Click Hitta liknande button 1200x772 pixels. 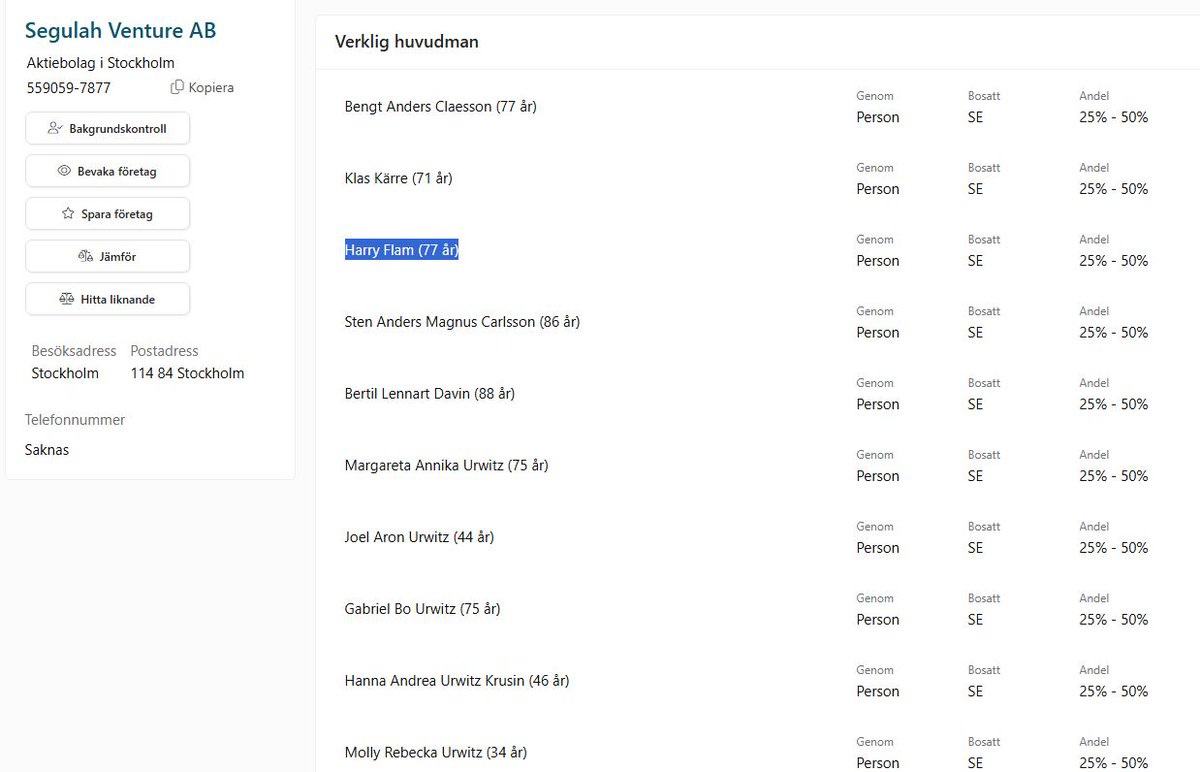(x=107, y=299)
